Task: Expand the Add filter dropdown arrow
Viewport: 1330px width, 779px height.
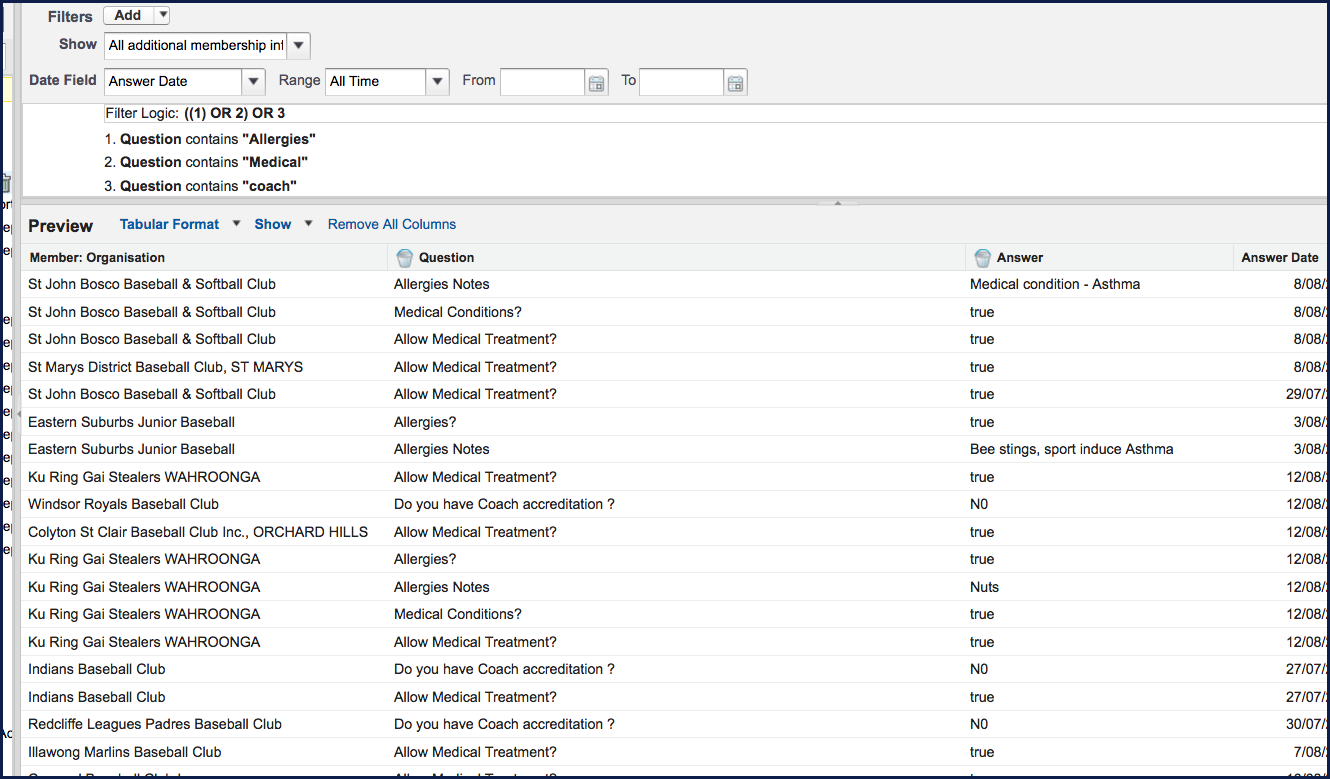Action: click(163, 15)
